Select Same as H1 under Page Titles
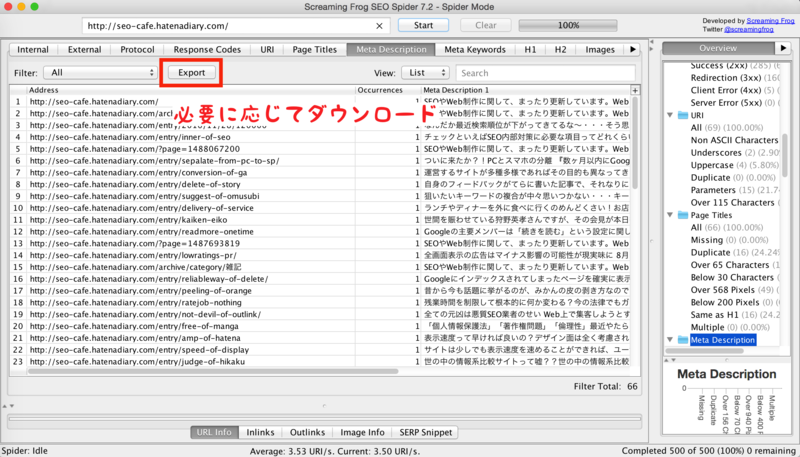 coord(735,315)
